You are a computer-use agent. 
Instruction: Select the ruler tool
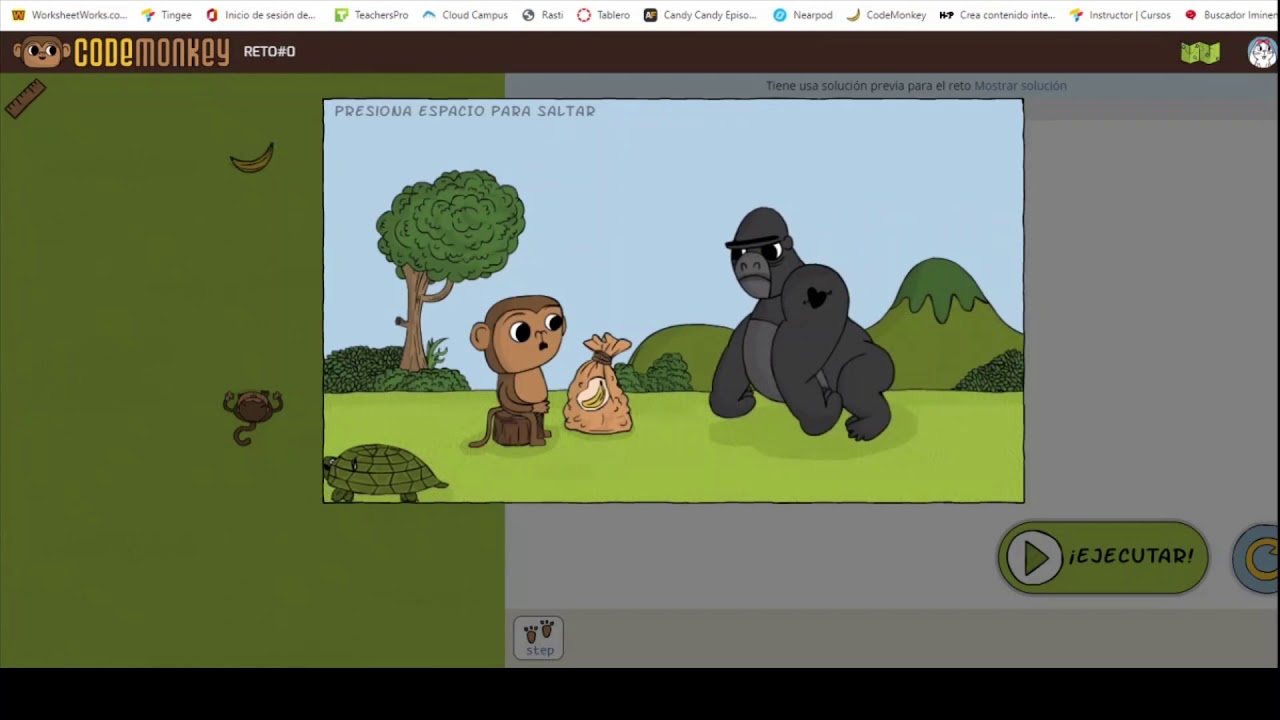[25, 99]
